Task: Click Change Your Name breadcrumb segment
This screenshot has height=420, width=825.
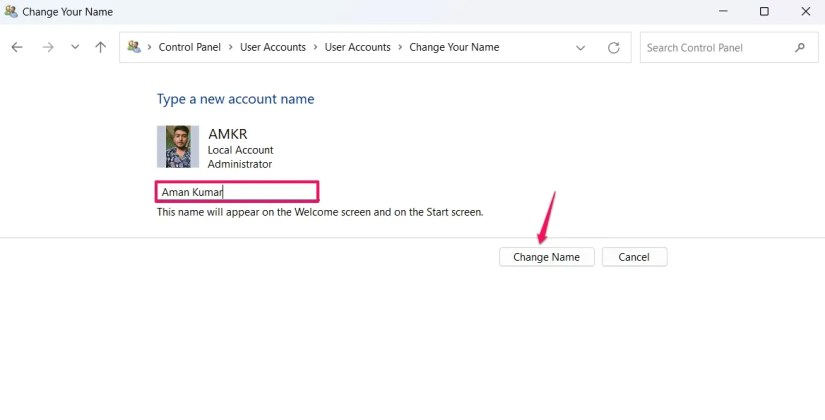Action: click(454, 47)
